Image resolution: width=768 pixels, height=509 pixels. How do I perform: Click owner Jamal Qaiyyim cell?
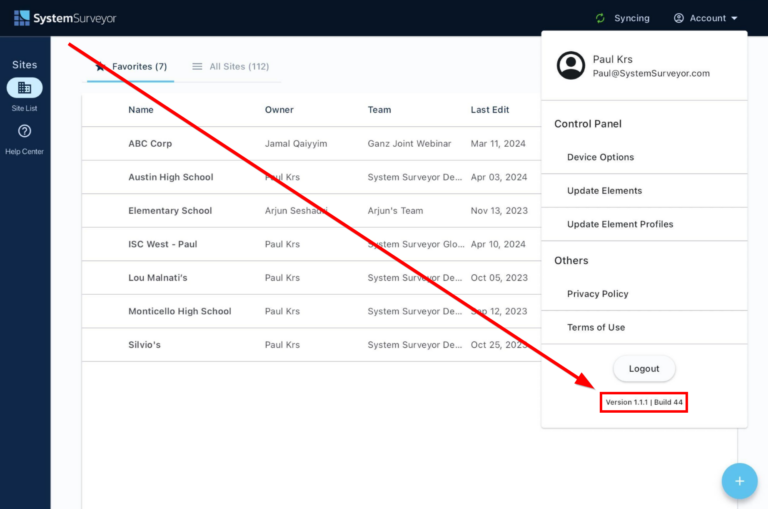point(296,144)
